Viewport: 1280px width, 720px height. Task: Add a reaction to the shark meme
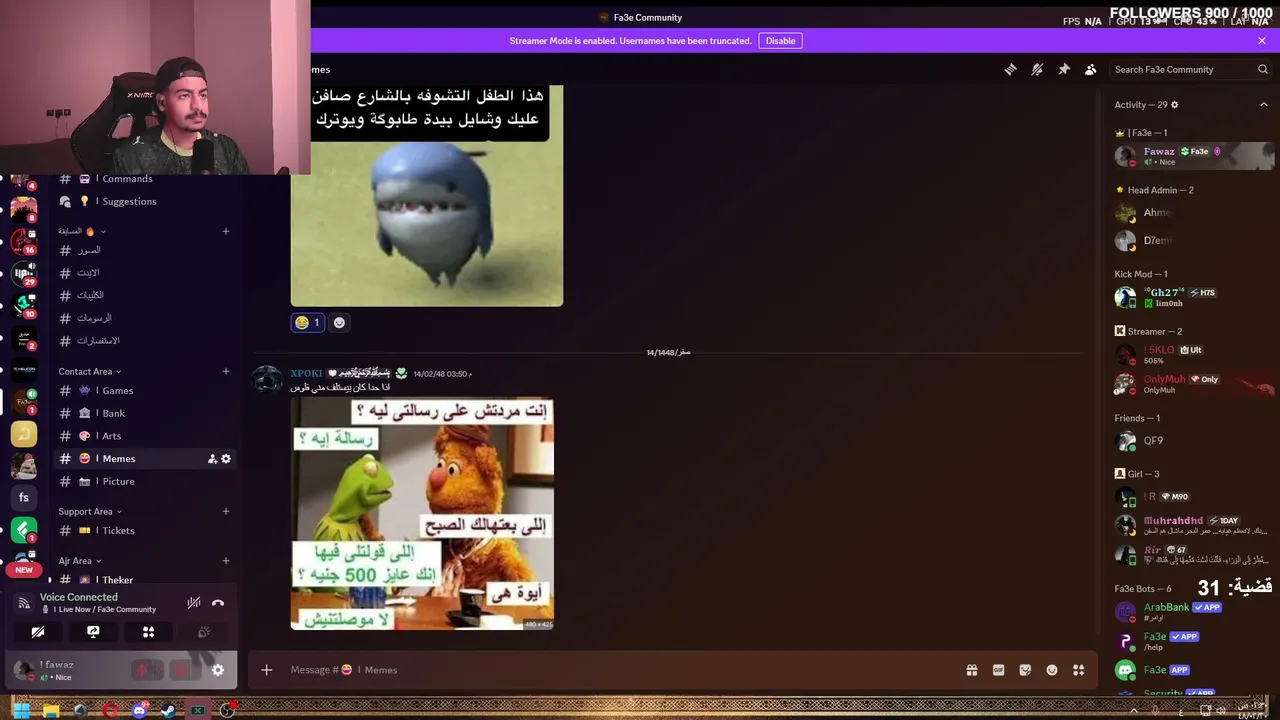pos(339,323)
